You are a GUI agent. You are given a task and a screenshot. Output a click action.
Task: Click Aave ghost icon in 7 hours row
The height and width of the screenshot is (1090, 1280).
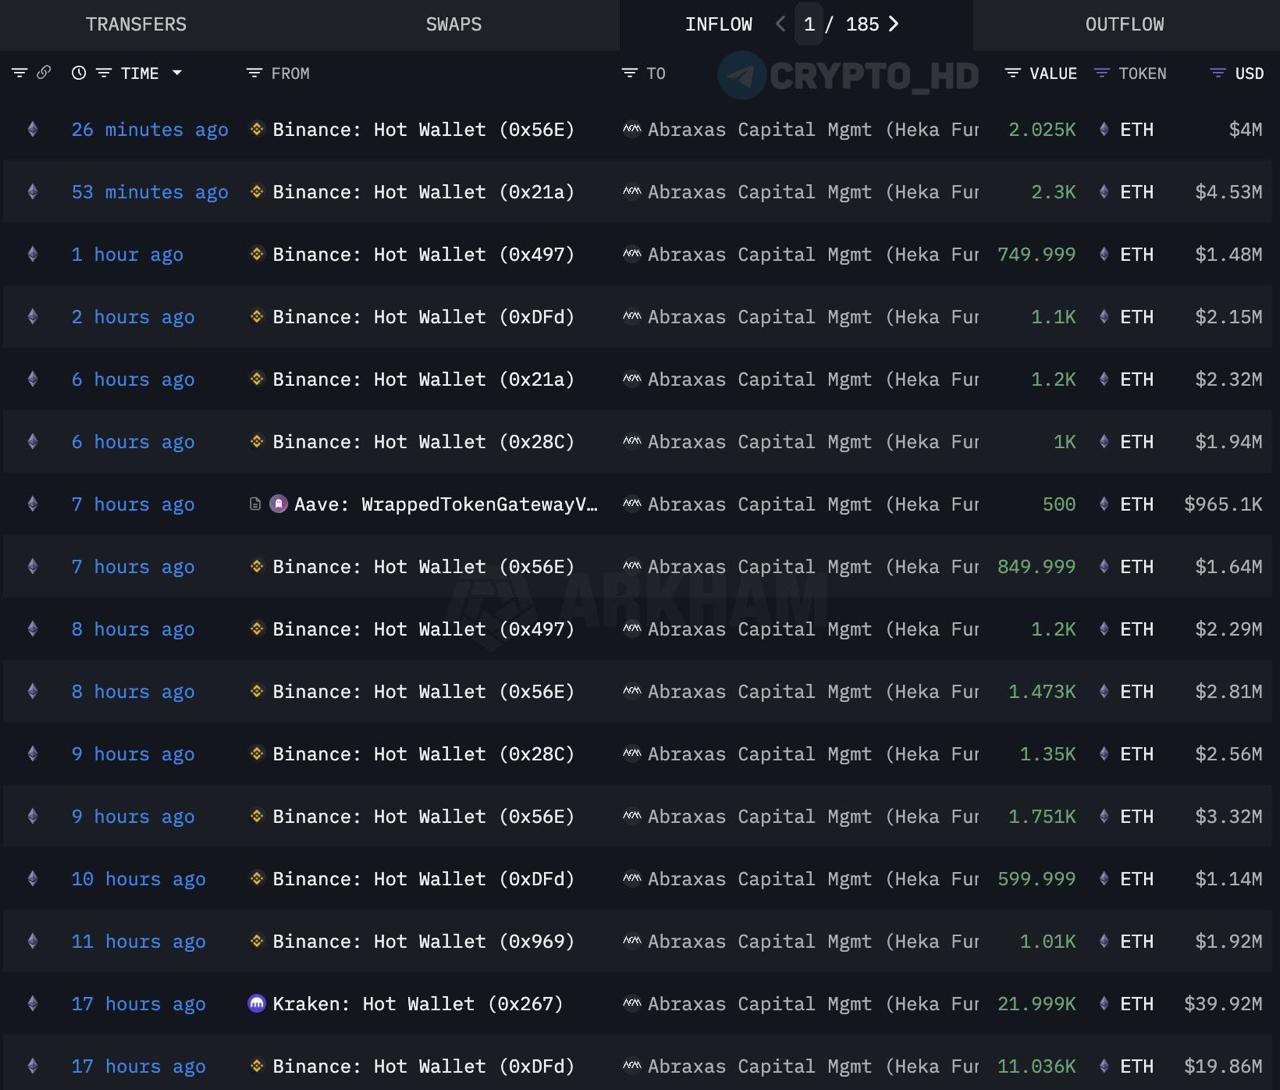[279, 504]
